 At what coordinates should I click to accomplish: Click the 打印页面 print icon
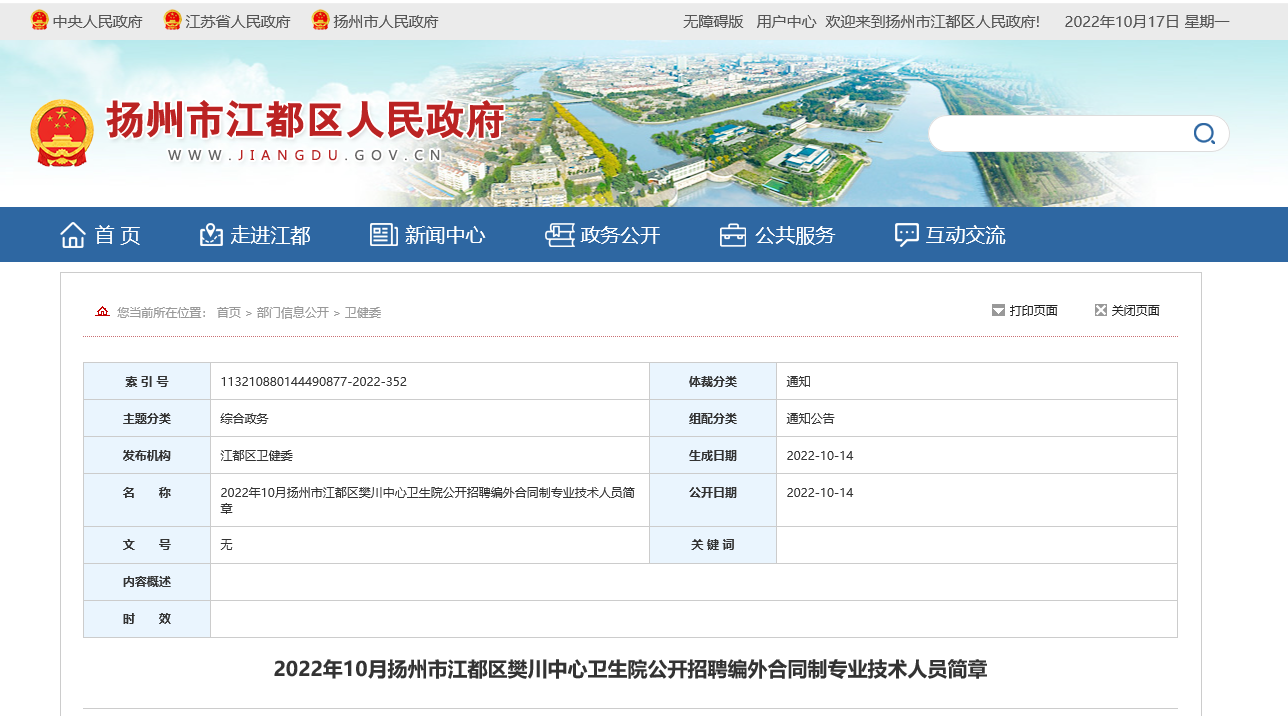click(998, 310)
